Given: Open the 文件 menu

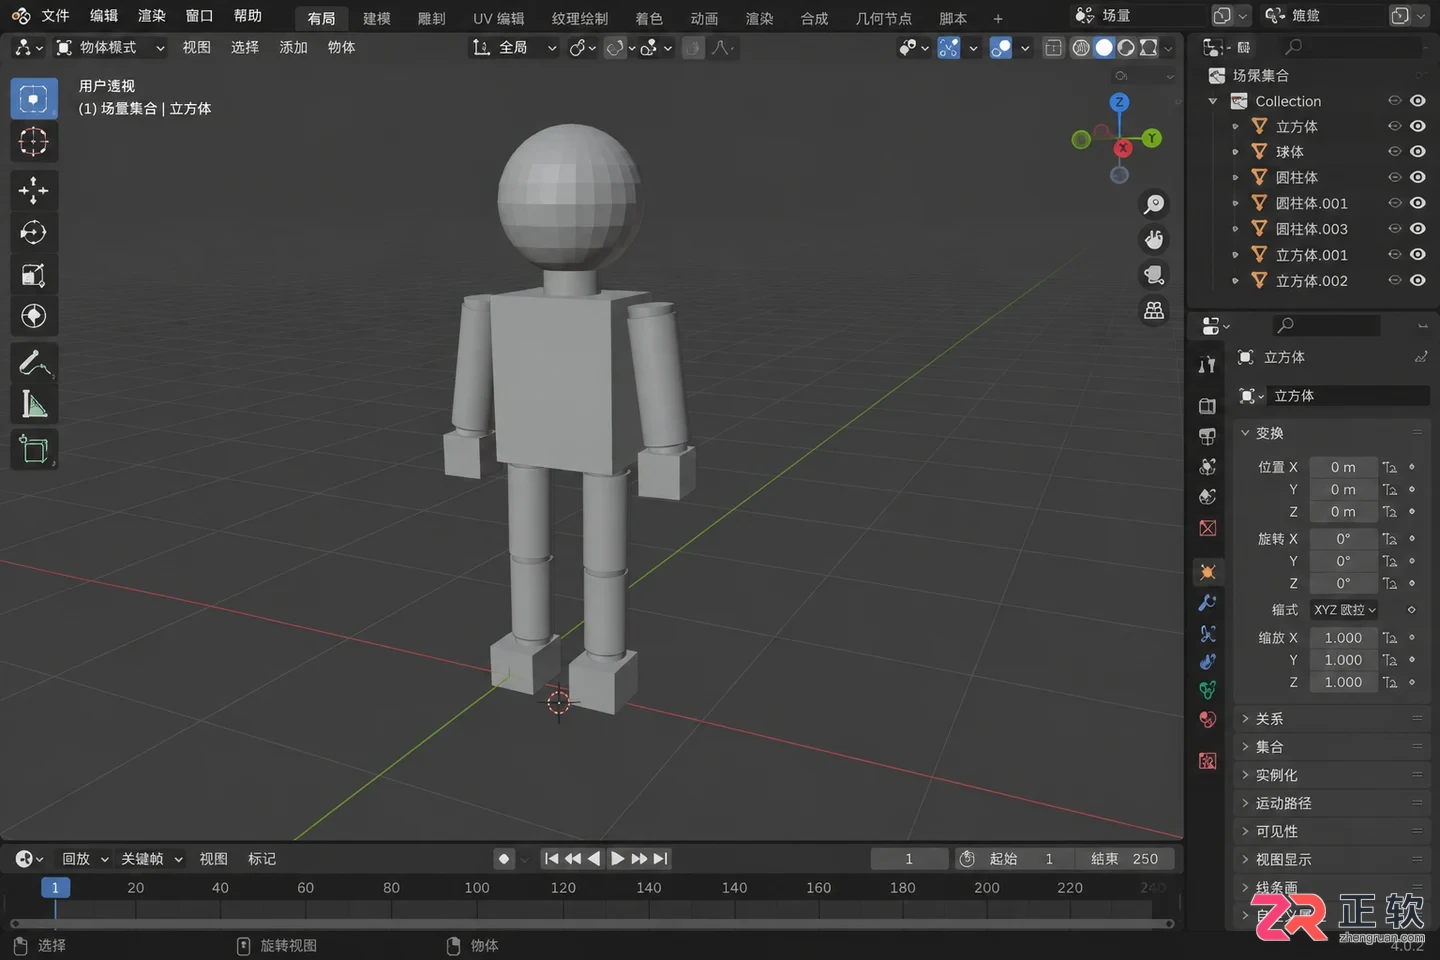Looking at the screenshot, I should tap(55, 16).
